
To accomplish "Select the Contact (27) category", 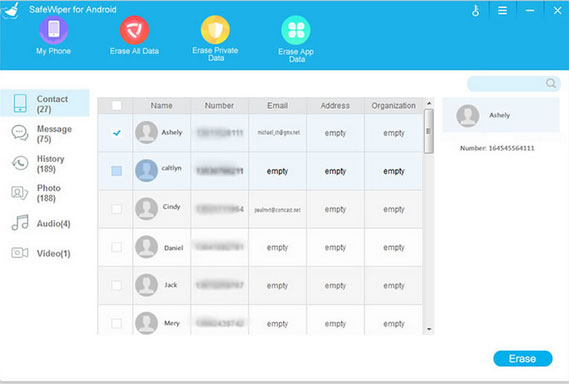I will pyautogui.click(x=45, y=103).
